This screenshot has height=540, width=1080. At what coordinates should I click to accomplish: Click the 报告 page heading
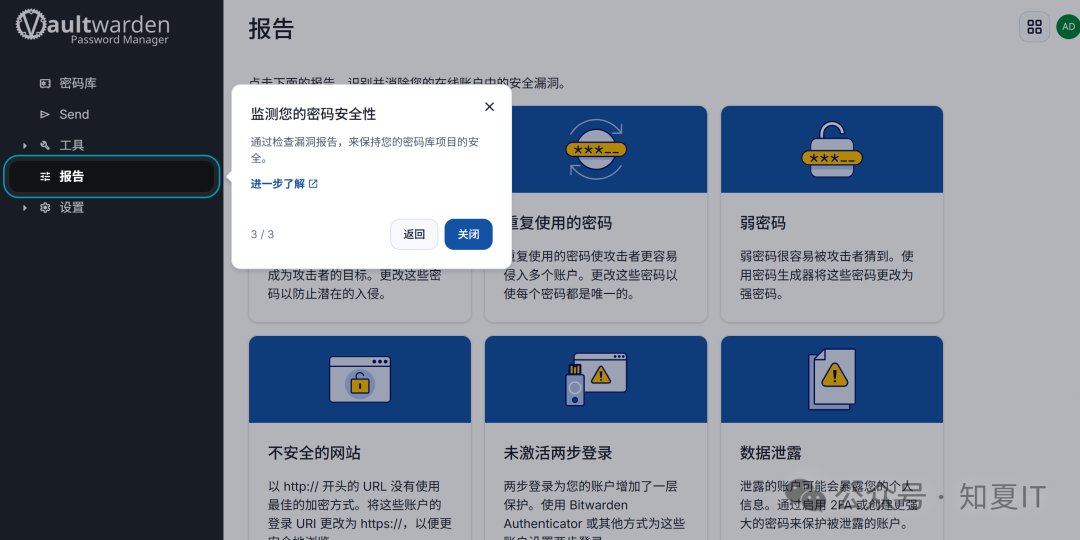point(271,29)
